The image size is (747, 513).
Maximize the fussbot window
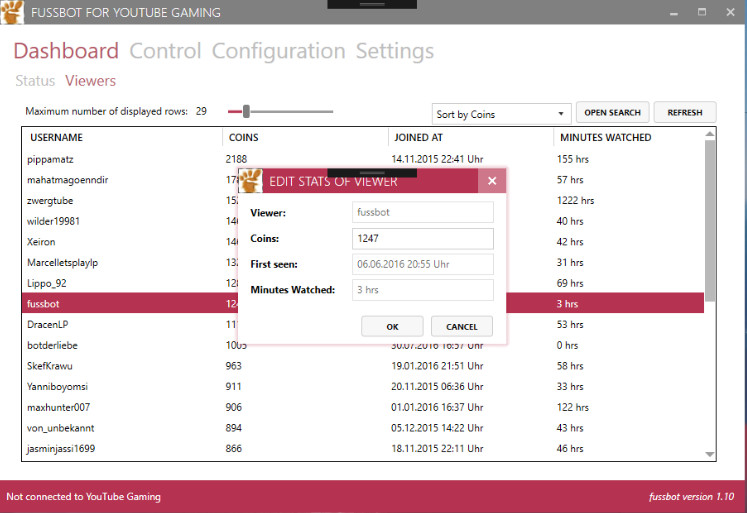[x=702, y=12]
